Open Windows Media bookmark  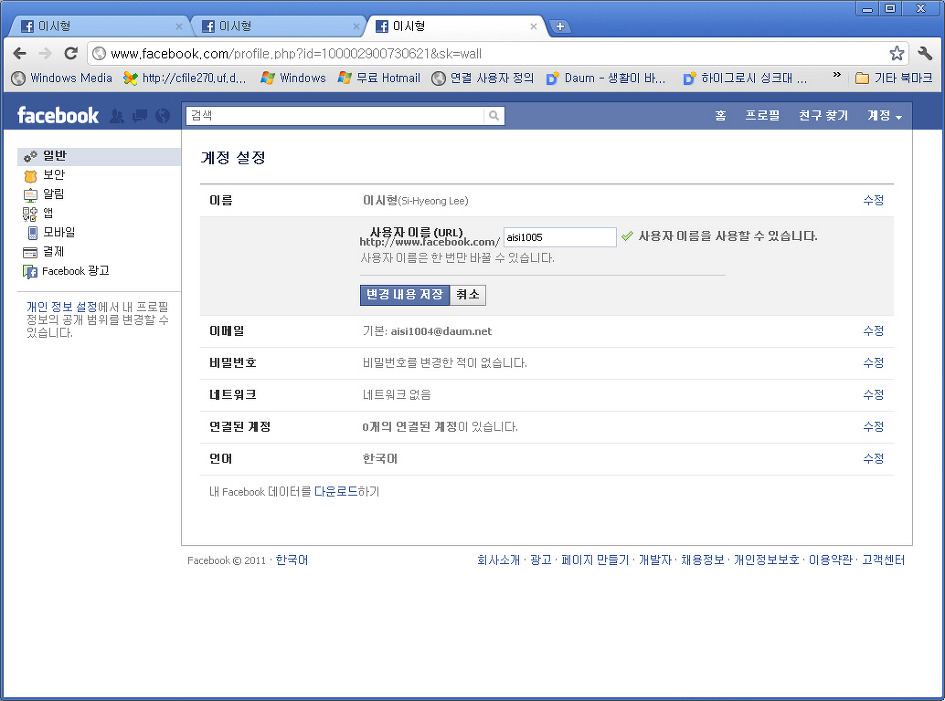tap(62, 78)
